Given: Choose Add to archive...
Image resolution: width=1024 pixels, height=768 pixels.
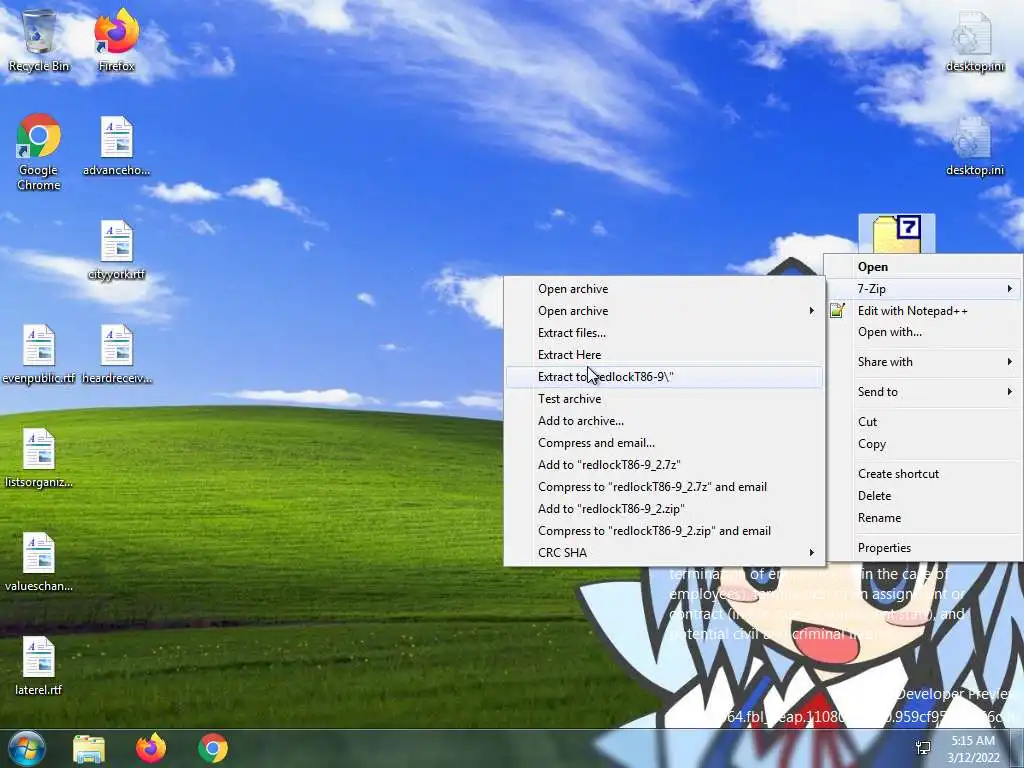Looking at the screenshot, I should click(664, 421).
